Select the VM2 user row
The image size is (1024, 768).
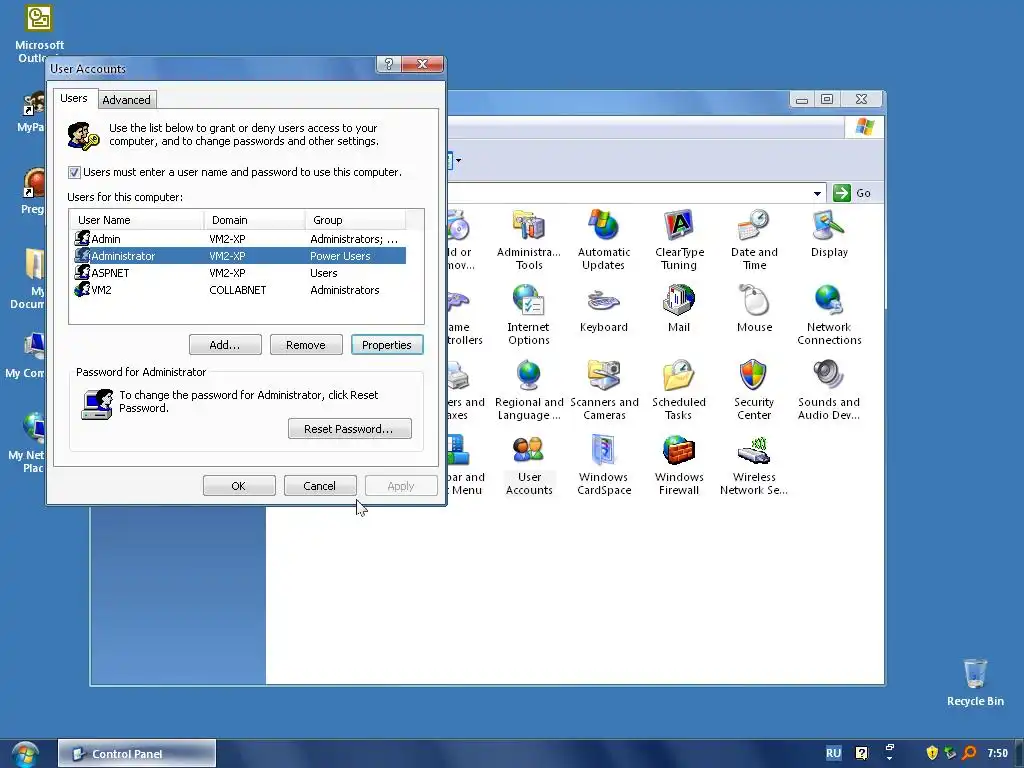[240, 290]
